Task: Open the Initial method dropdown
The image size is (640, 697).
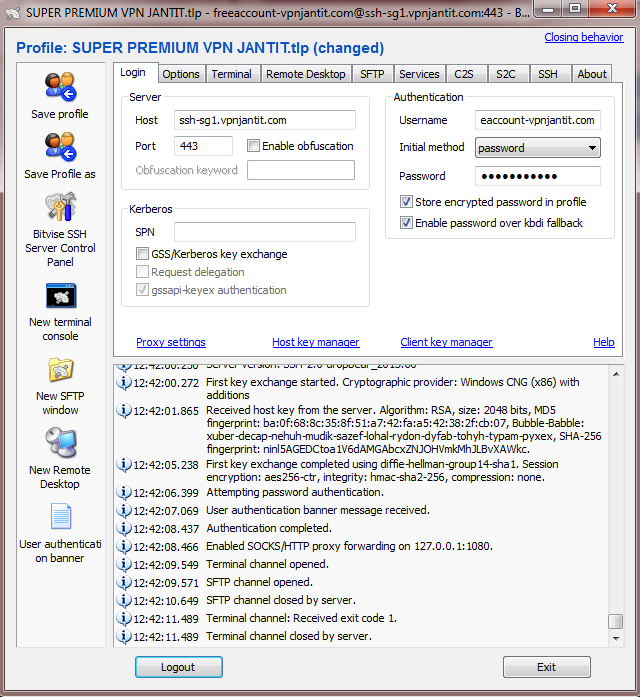Action: 538,148
